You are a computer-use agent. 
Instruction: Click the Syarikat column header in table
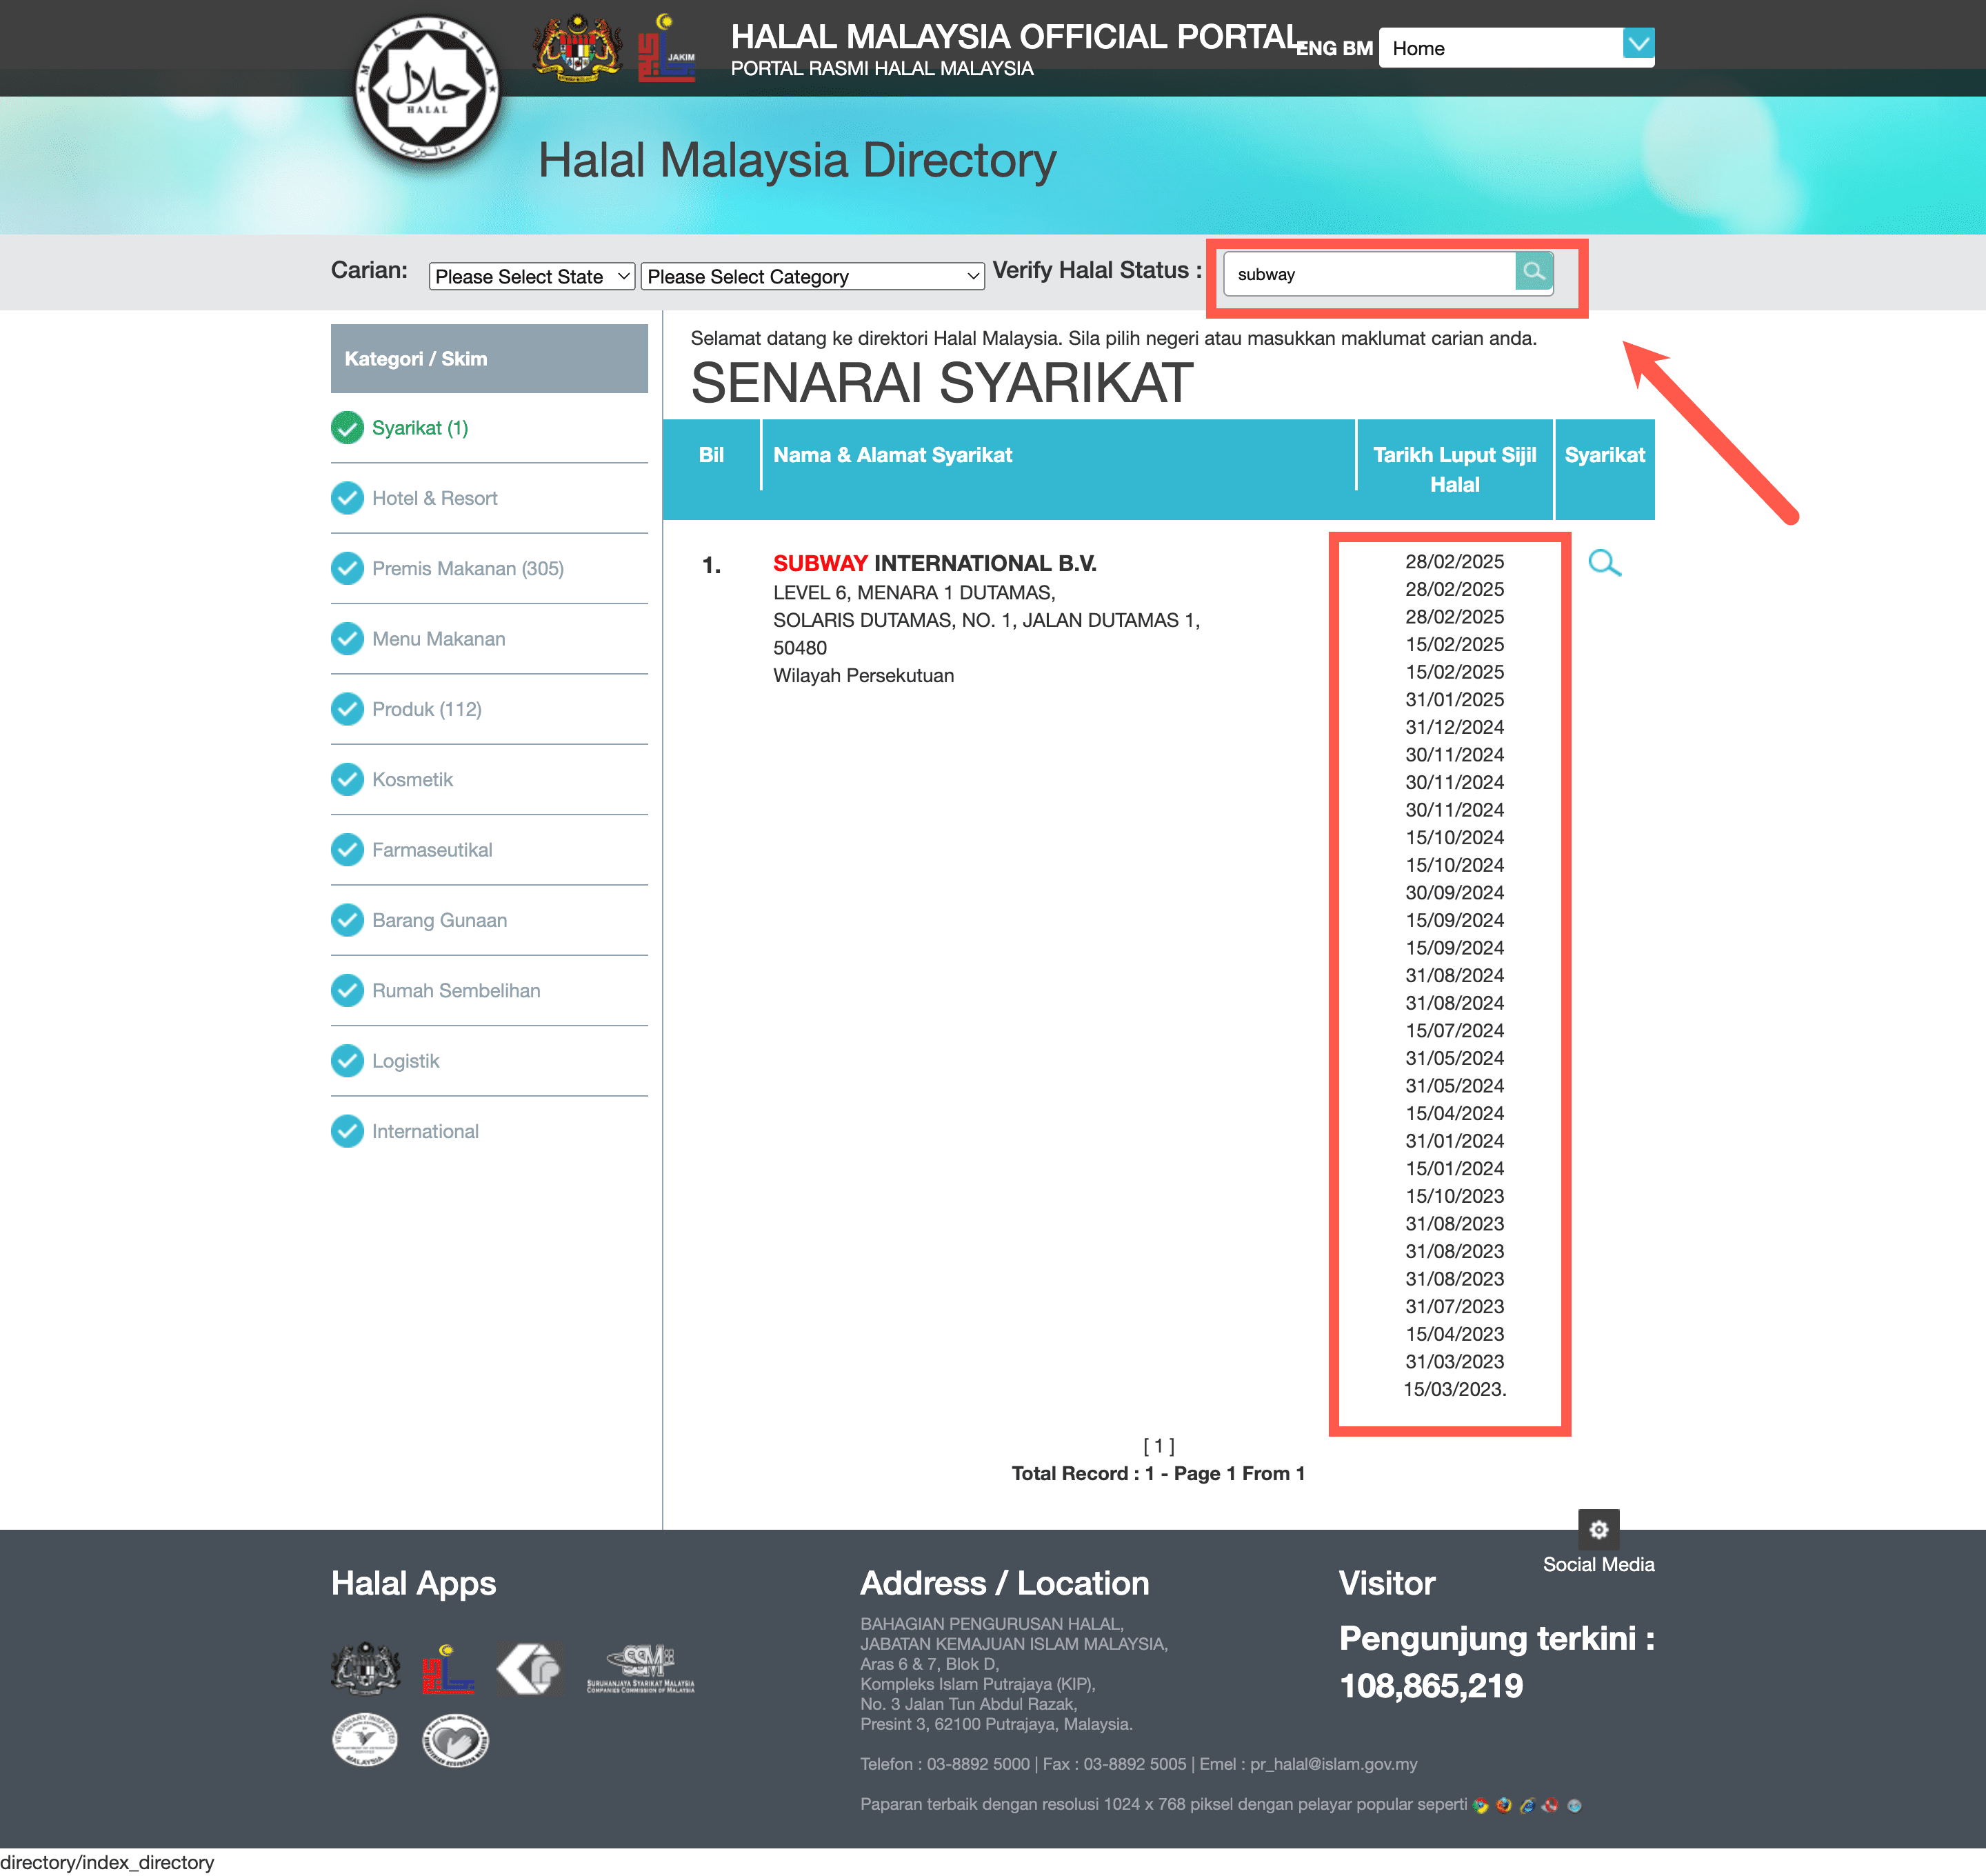click(x=1604, y=455)
